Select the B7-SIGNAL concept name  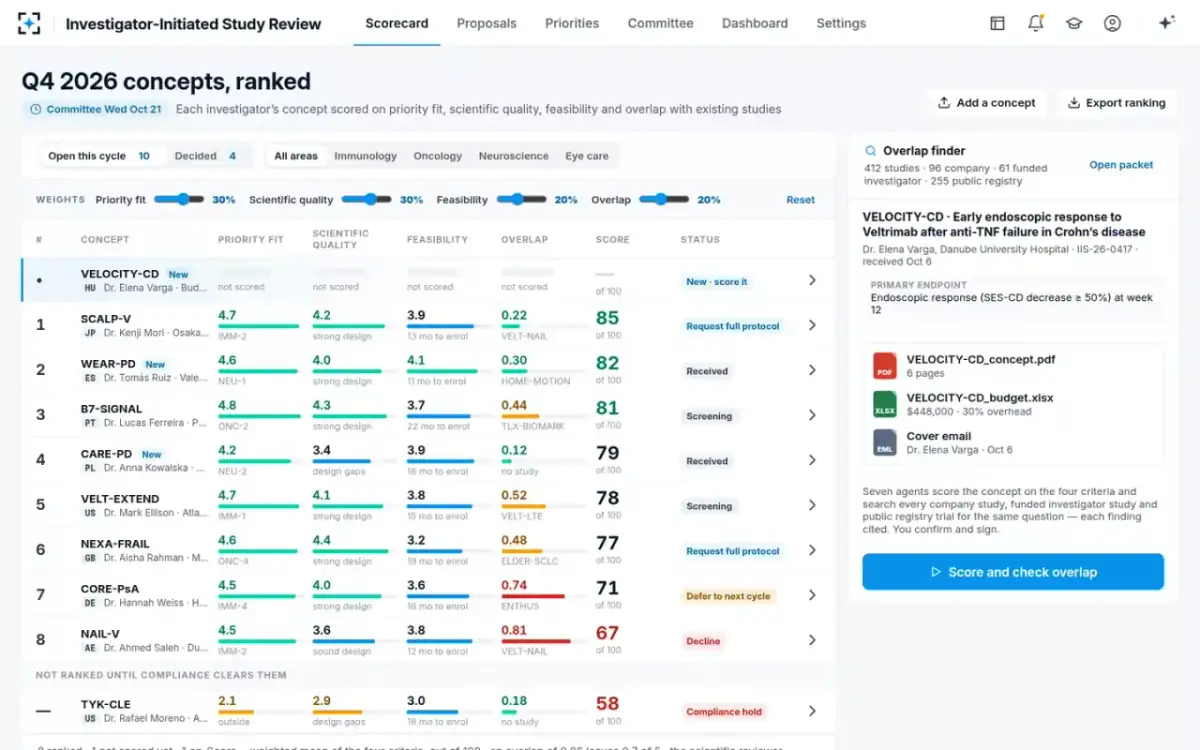(111, 409)
